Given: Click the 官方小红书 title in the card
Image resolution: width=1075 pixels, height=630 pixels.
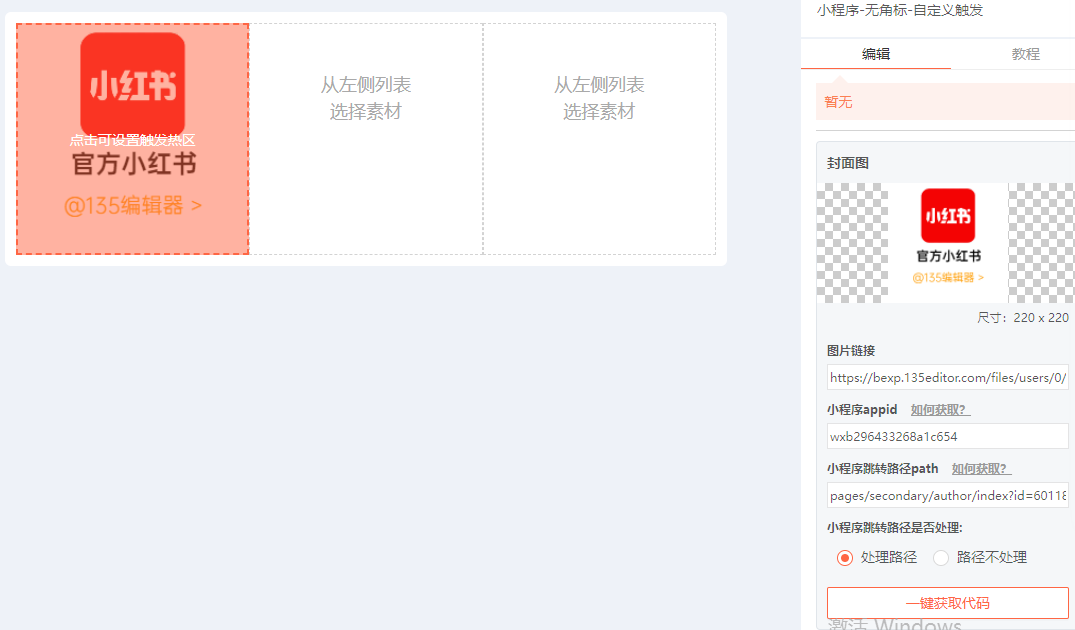Looking at the screenshot, I should pyautogui.click(x=134, y=165).
